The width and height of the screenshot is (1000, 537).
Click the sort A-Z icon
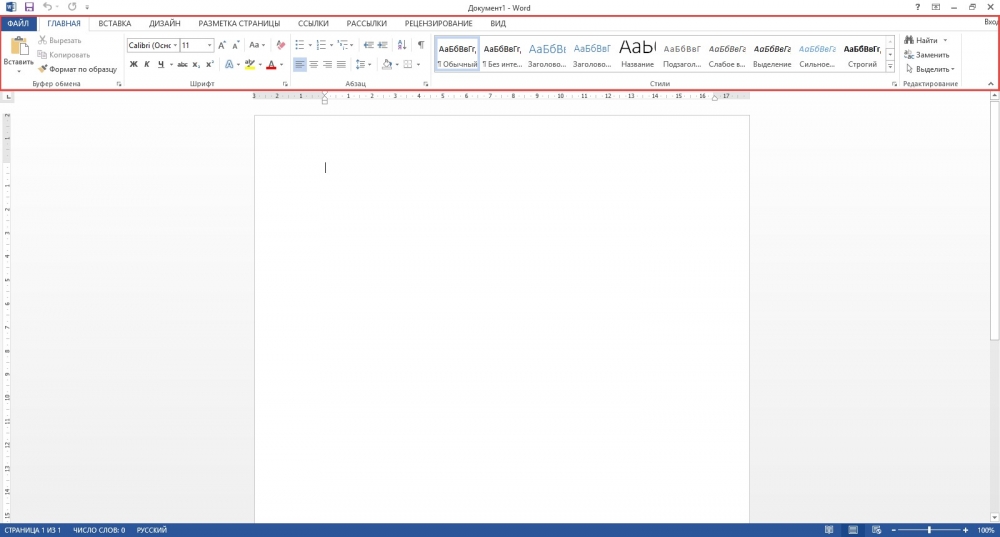tap(402, 45)
